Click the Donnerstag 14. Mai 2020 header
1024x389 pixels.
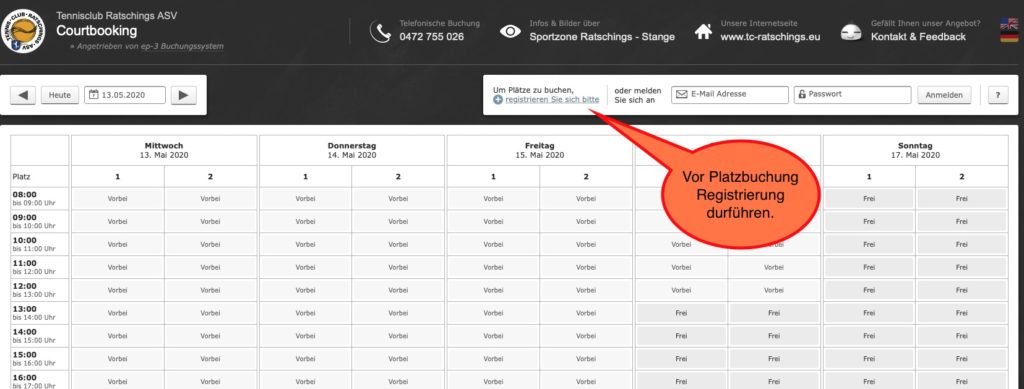click(351, 150)
